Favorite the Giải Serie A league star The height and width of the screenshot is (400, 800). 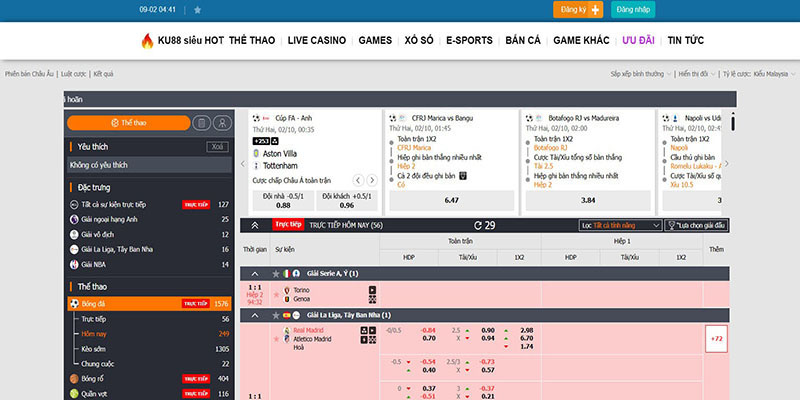coord(275,273)
